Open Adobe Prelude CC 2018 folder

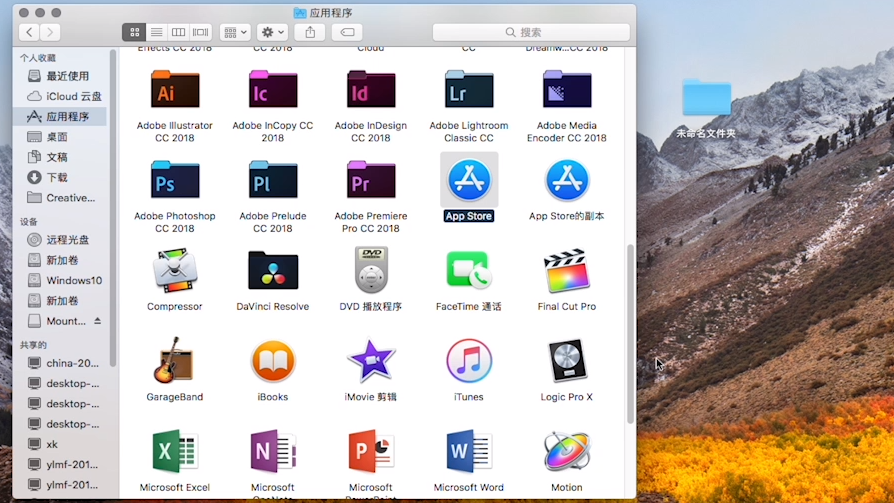(273, 180)
